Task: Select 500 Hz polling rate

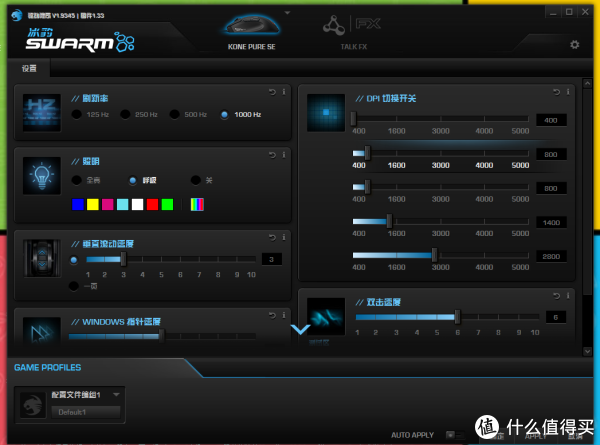Action: point(174,114)
